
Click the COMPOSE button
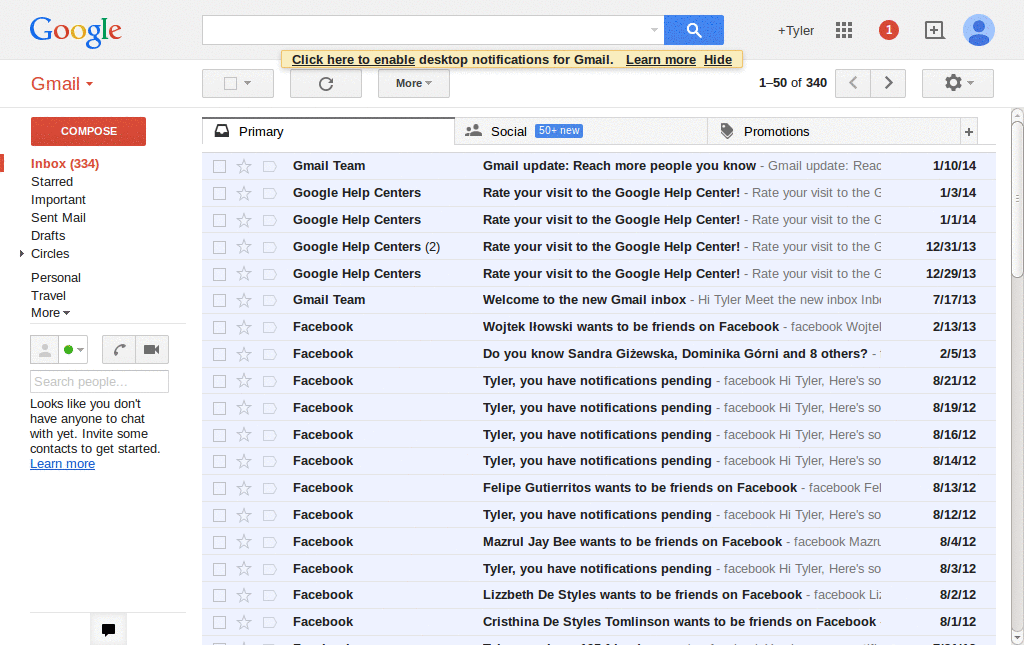pos(88,131)
